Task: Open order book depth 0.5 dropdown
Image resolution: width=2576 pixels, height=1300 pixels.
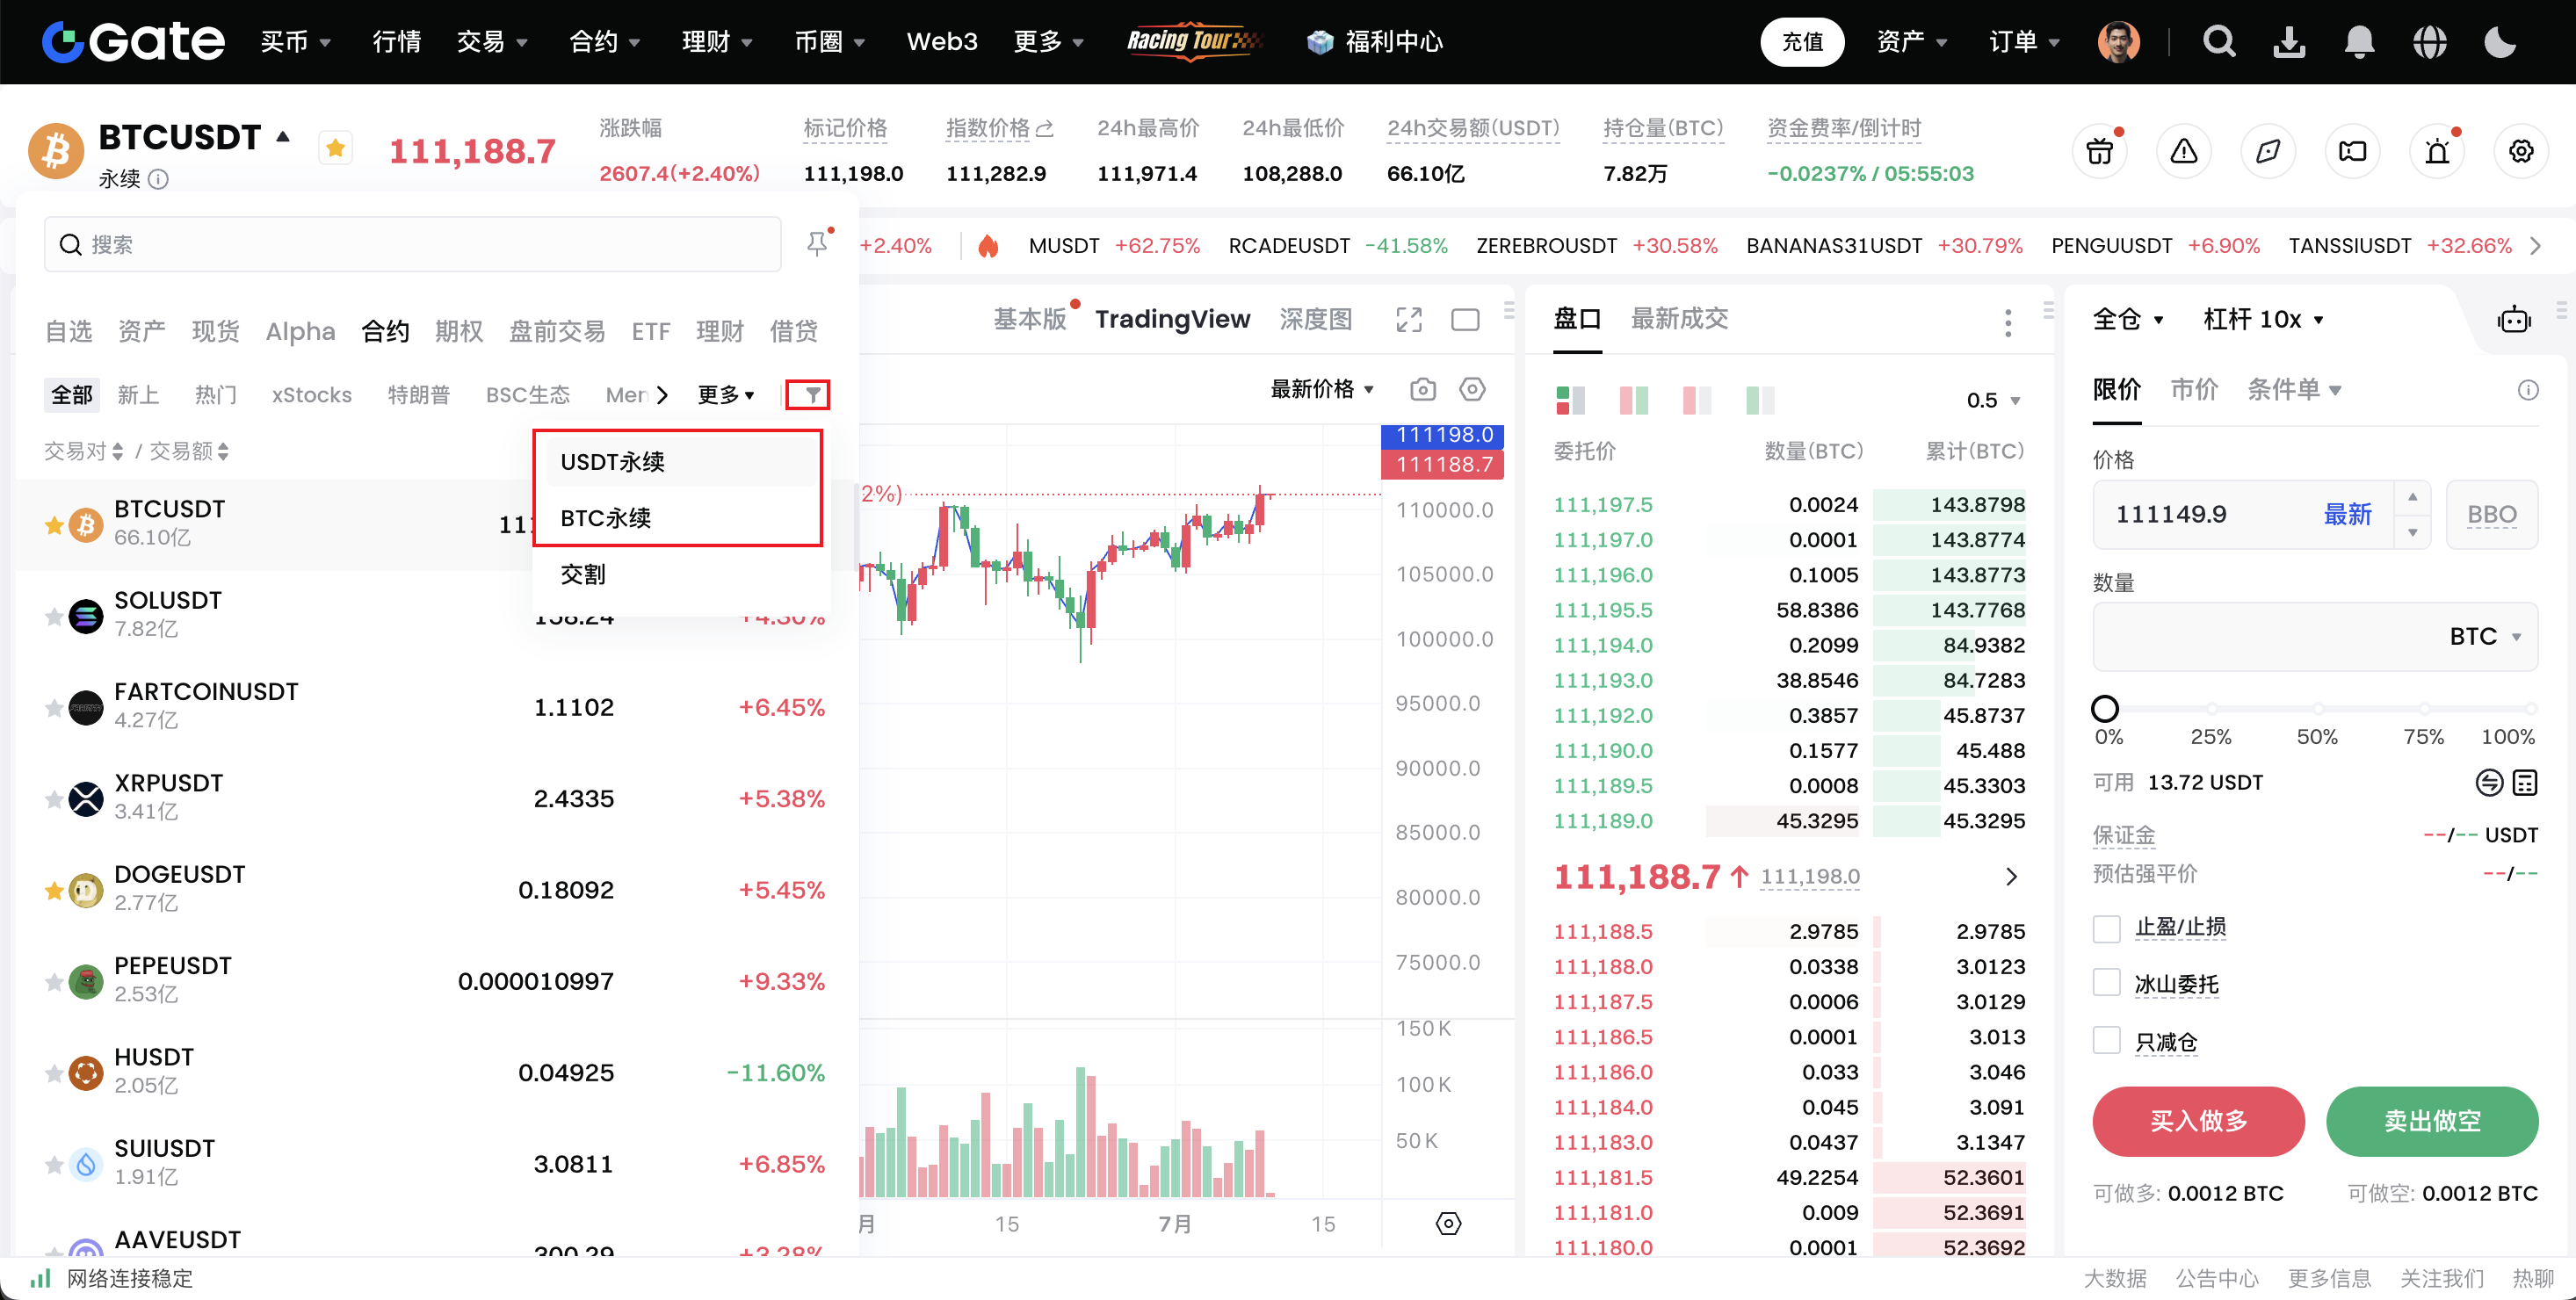Action: coord(1993,400)
